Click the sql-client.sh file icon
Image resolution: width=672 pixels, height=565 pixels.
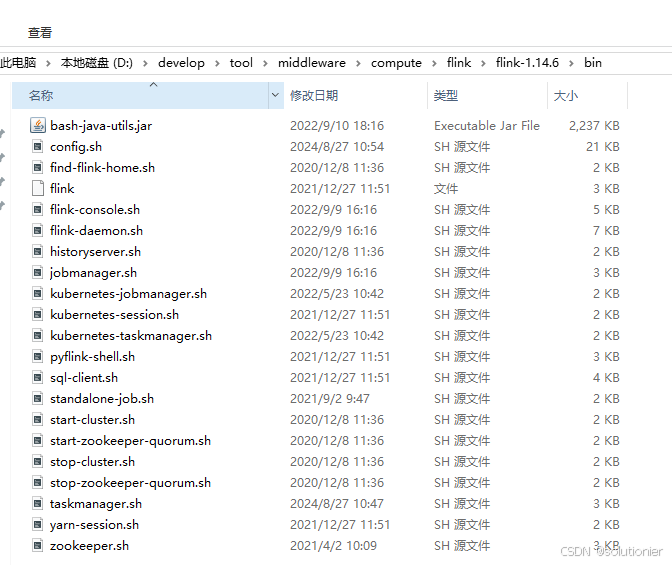point(38,378)
